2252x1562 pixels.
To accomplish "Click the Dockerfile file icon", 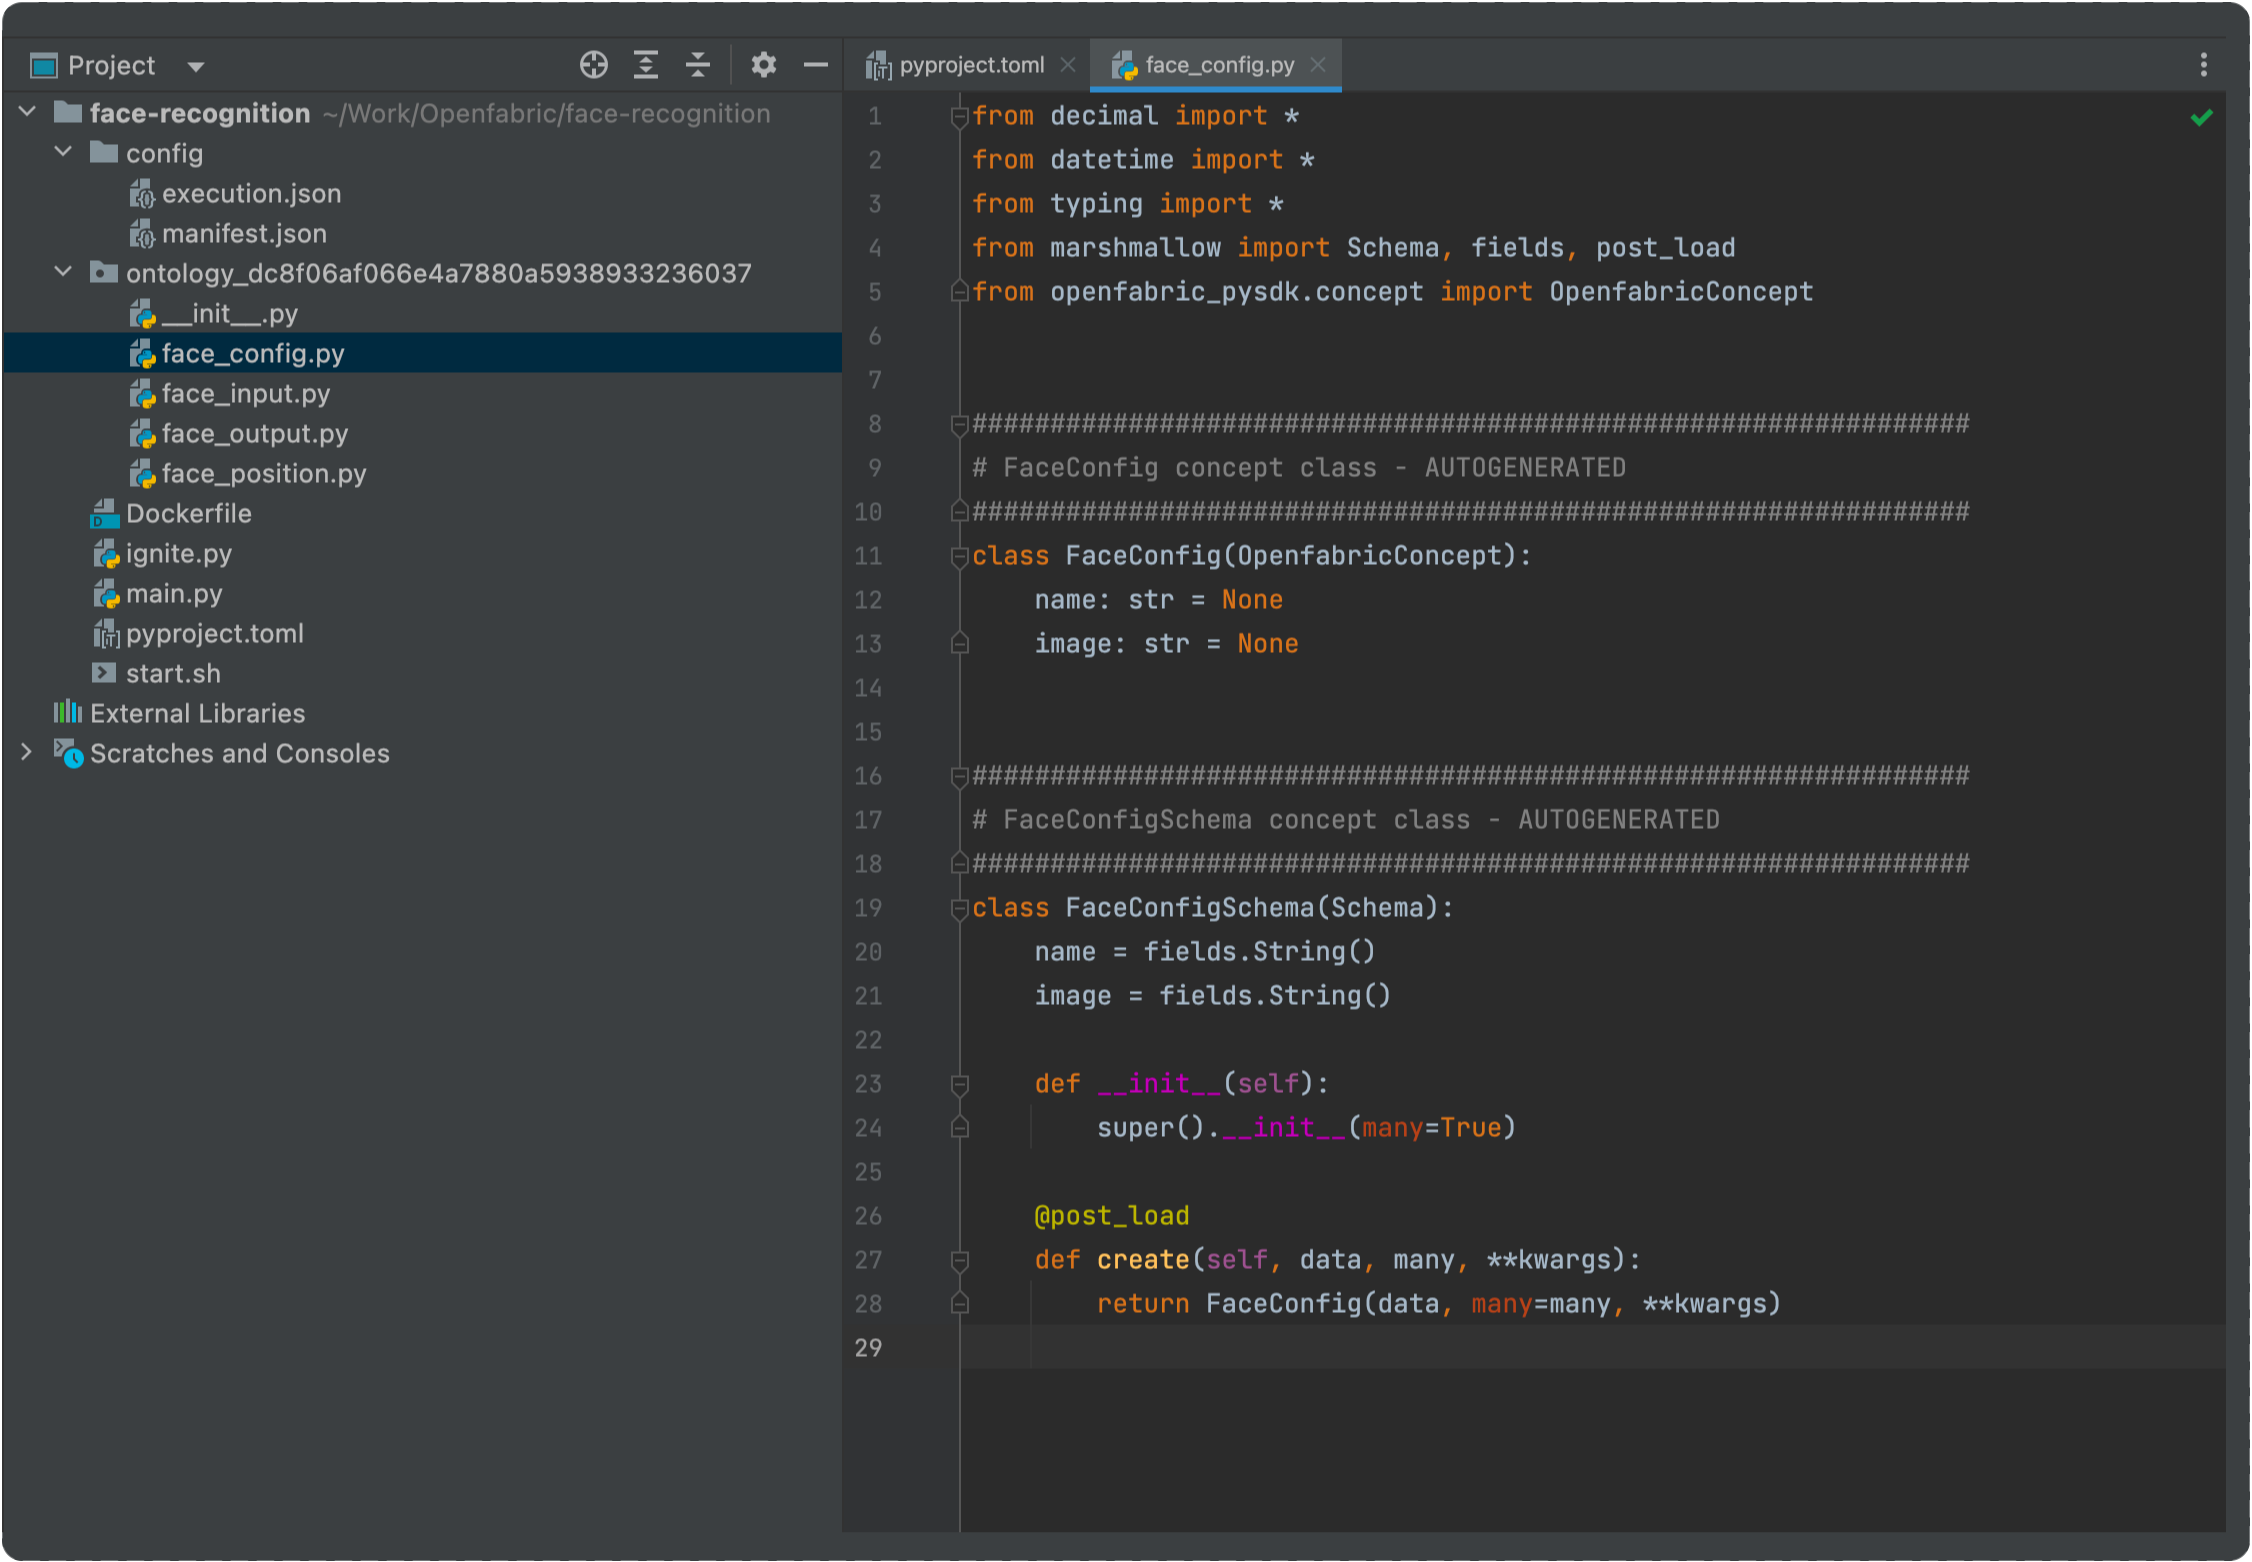I will 105,514.
